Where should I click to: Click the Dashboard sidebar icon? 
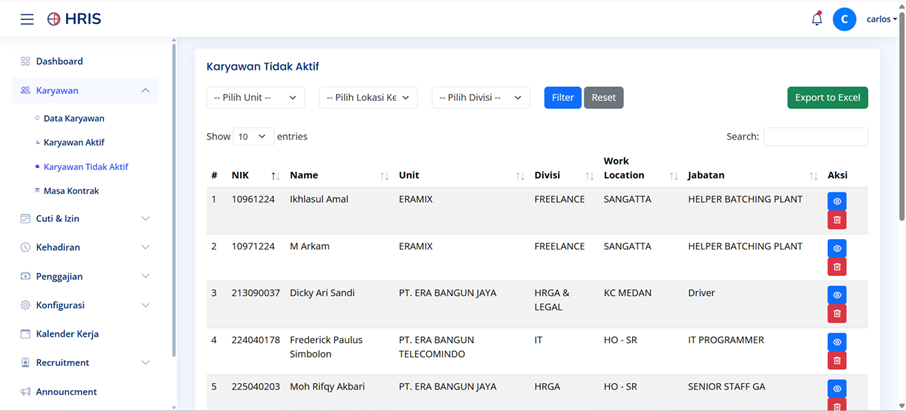pyautogui.click(x=25, y=61)
